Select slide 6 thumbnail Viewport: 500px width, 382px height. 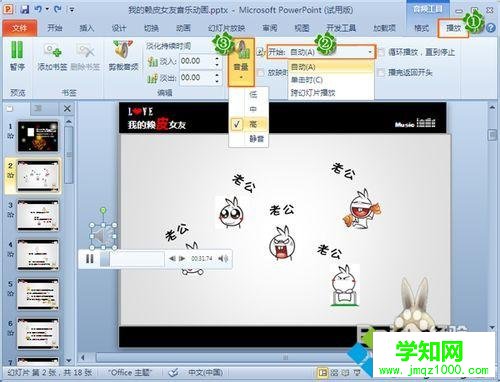coord(38,333)
